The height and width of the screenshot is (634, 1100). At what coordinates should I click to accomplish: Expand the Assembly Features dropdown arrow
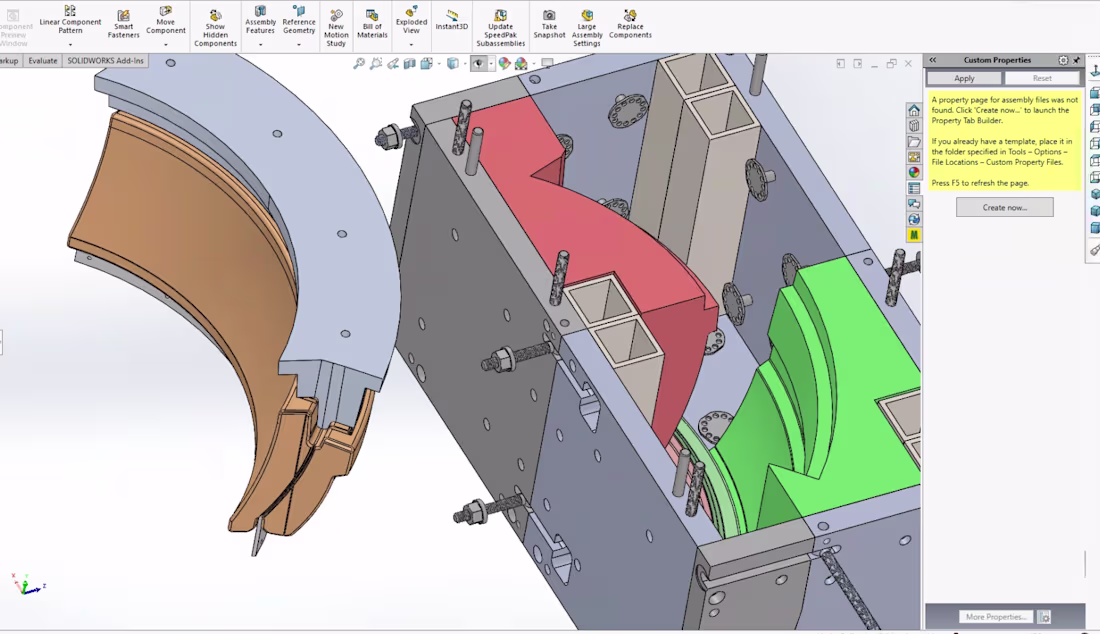(x=260, y=44)
